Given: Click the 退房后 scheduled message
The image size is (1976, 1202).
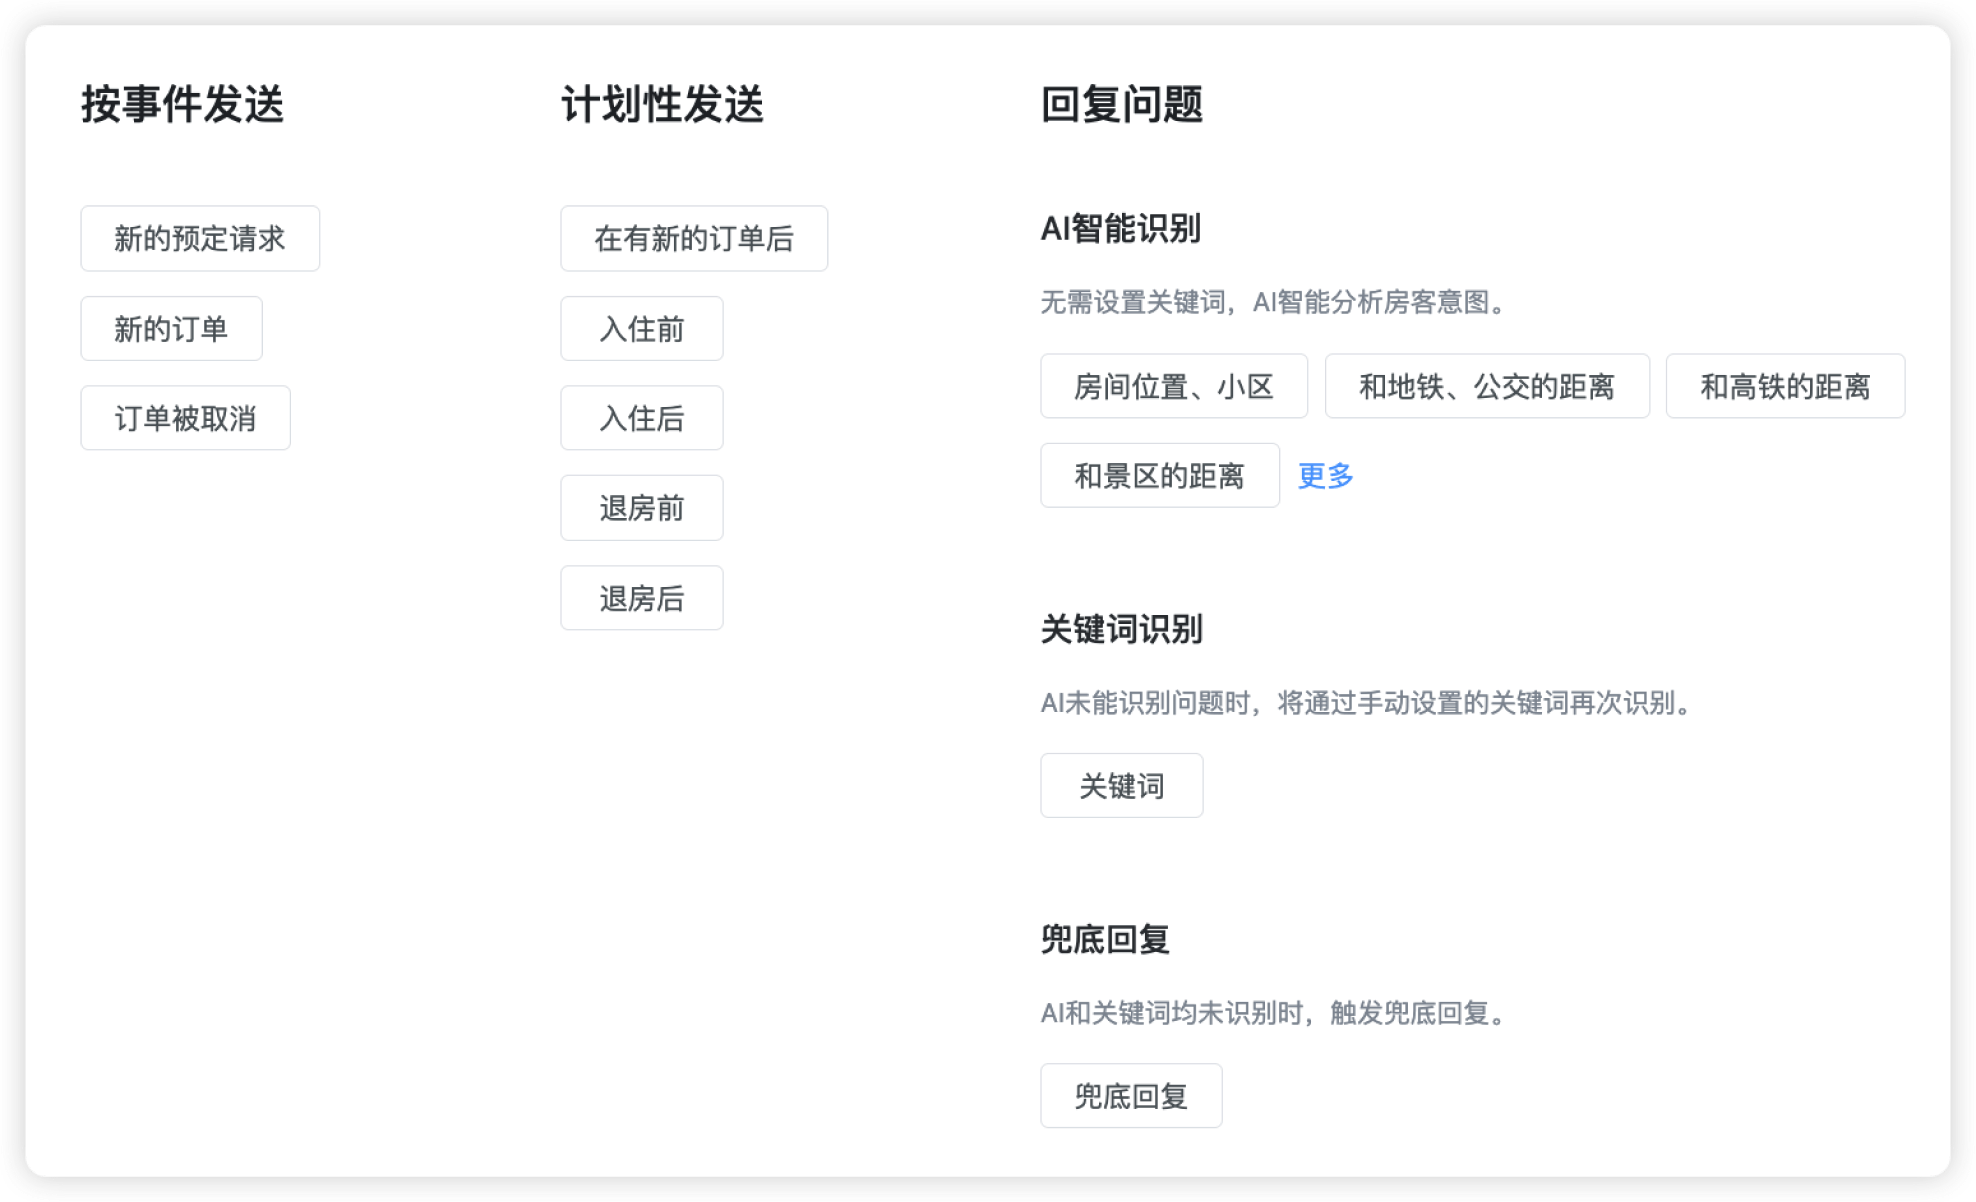Looking at the screenshot, I should 641,598.
